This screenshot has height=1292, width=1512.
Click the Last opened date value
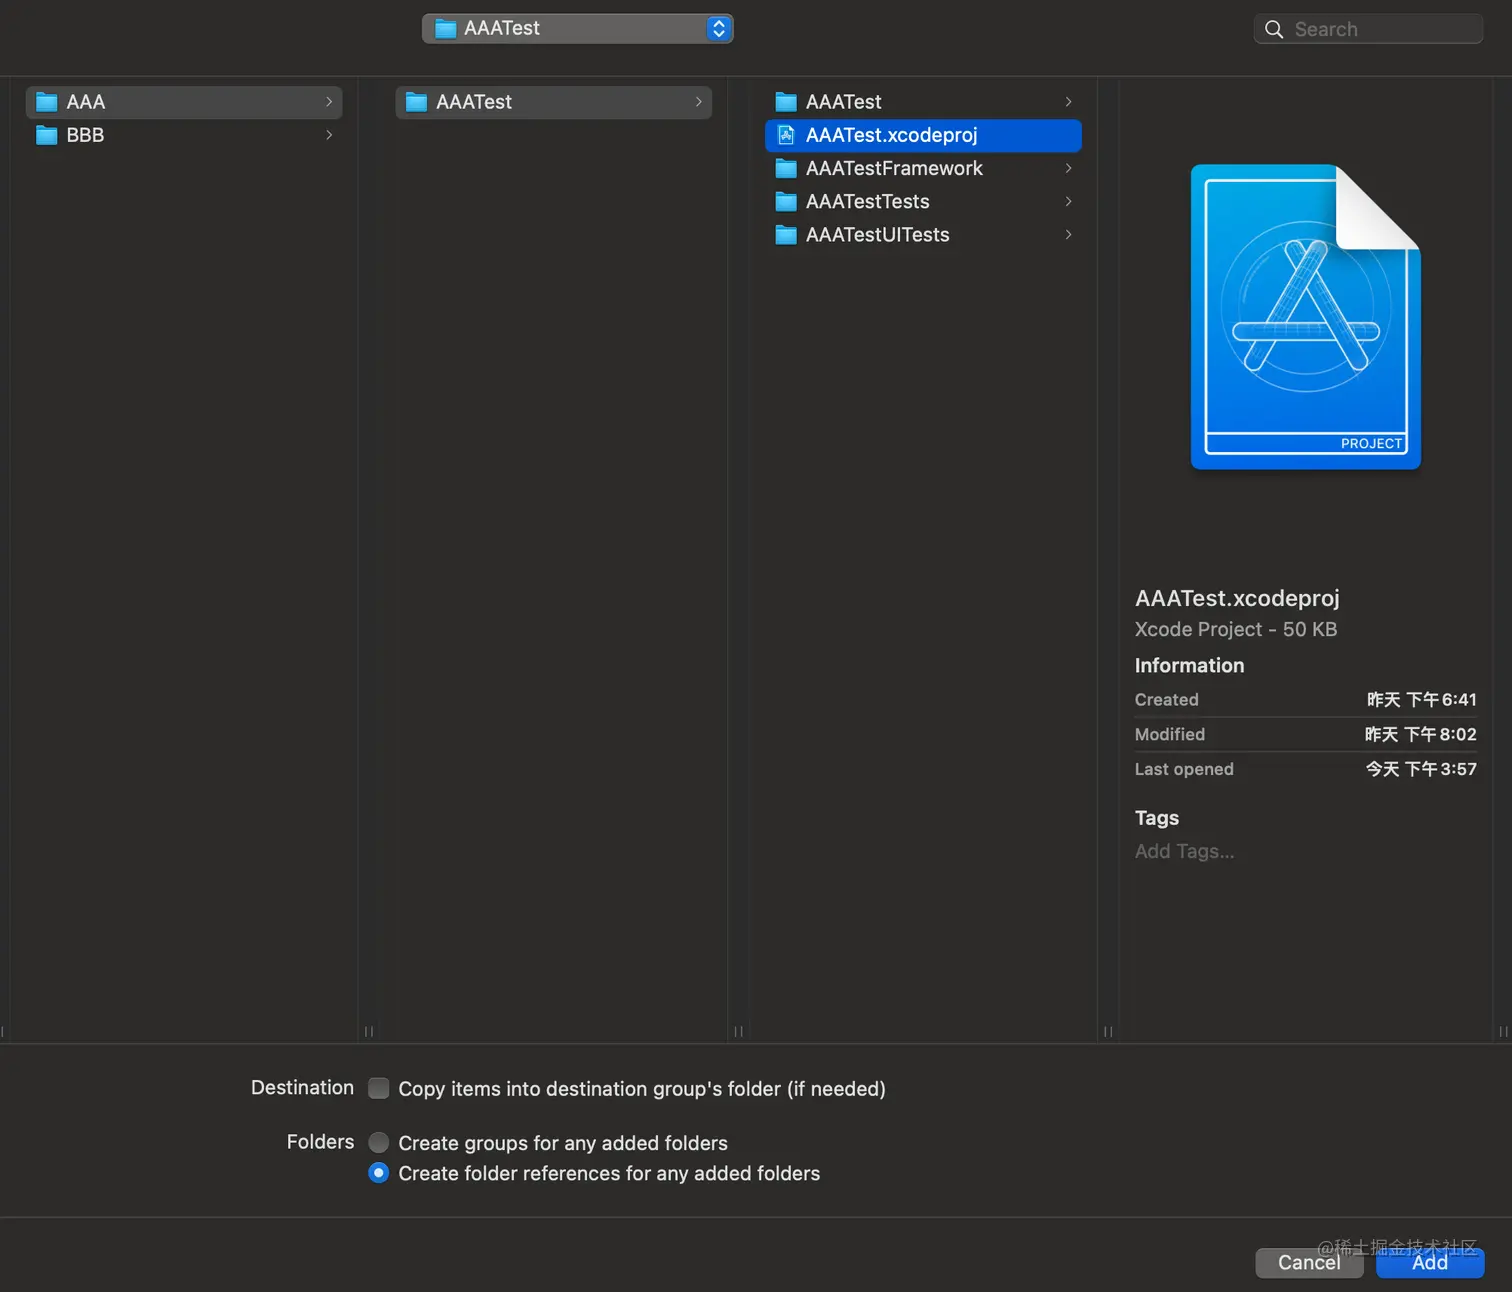1421,769
